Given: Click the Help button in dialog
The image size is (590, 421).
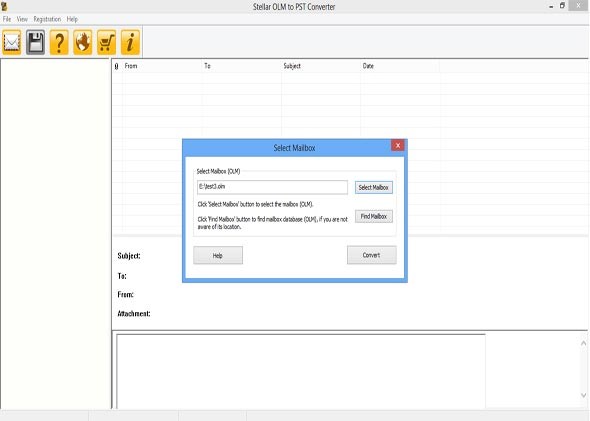Looking at the screenshot, I should pos(218,255).
